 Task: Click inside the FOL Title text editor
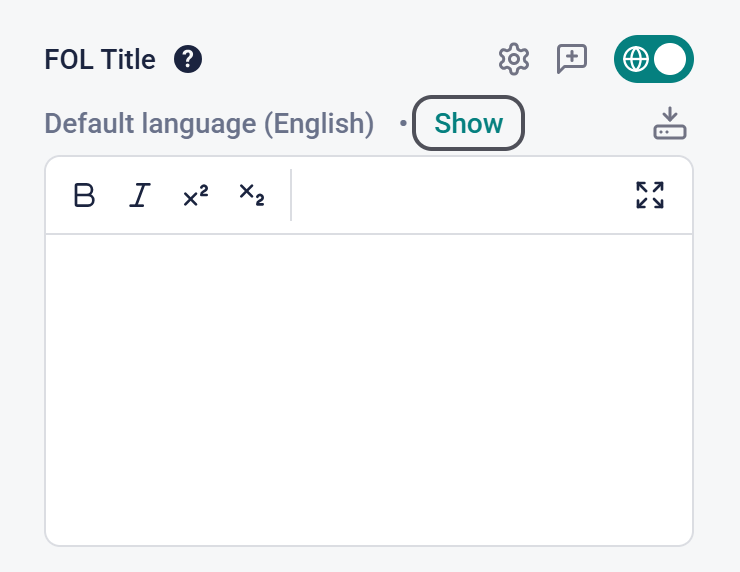(369, 380)
